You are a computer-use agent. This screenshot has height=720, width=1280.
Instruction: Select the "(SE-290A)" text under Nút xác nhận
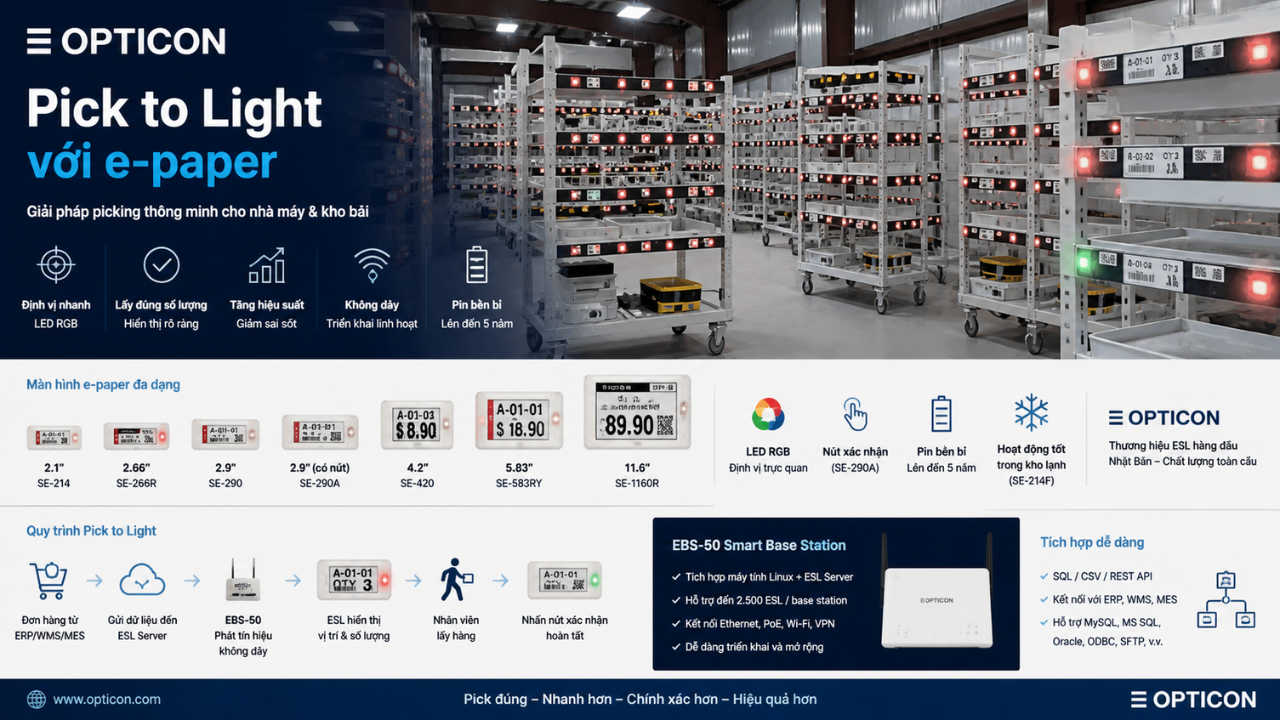pos(854,468)
